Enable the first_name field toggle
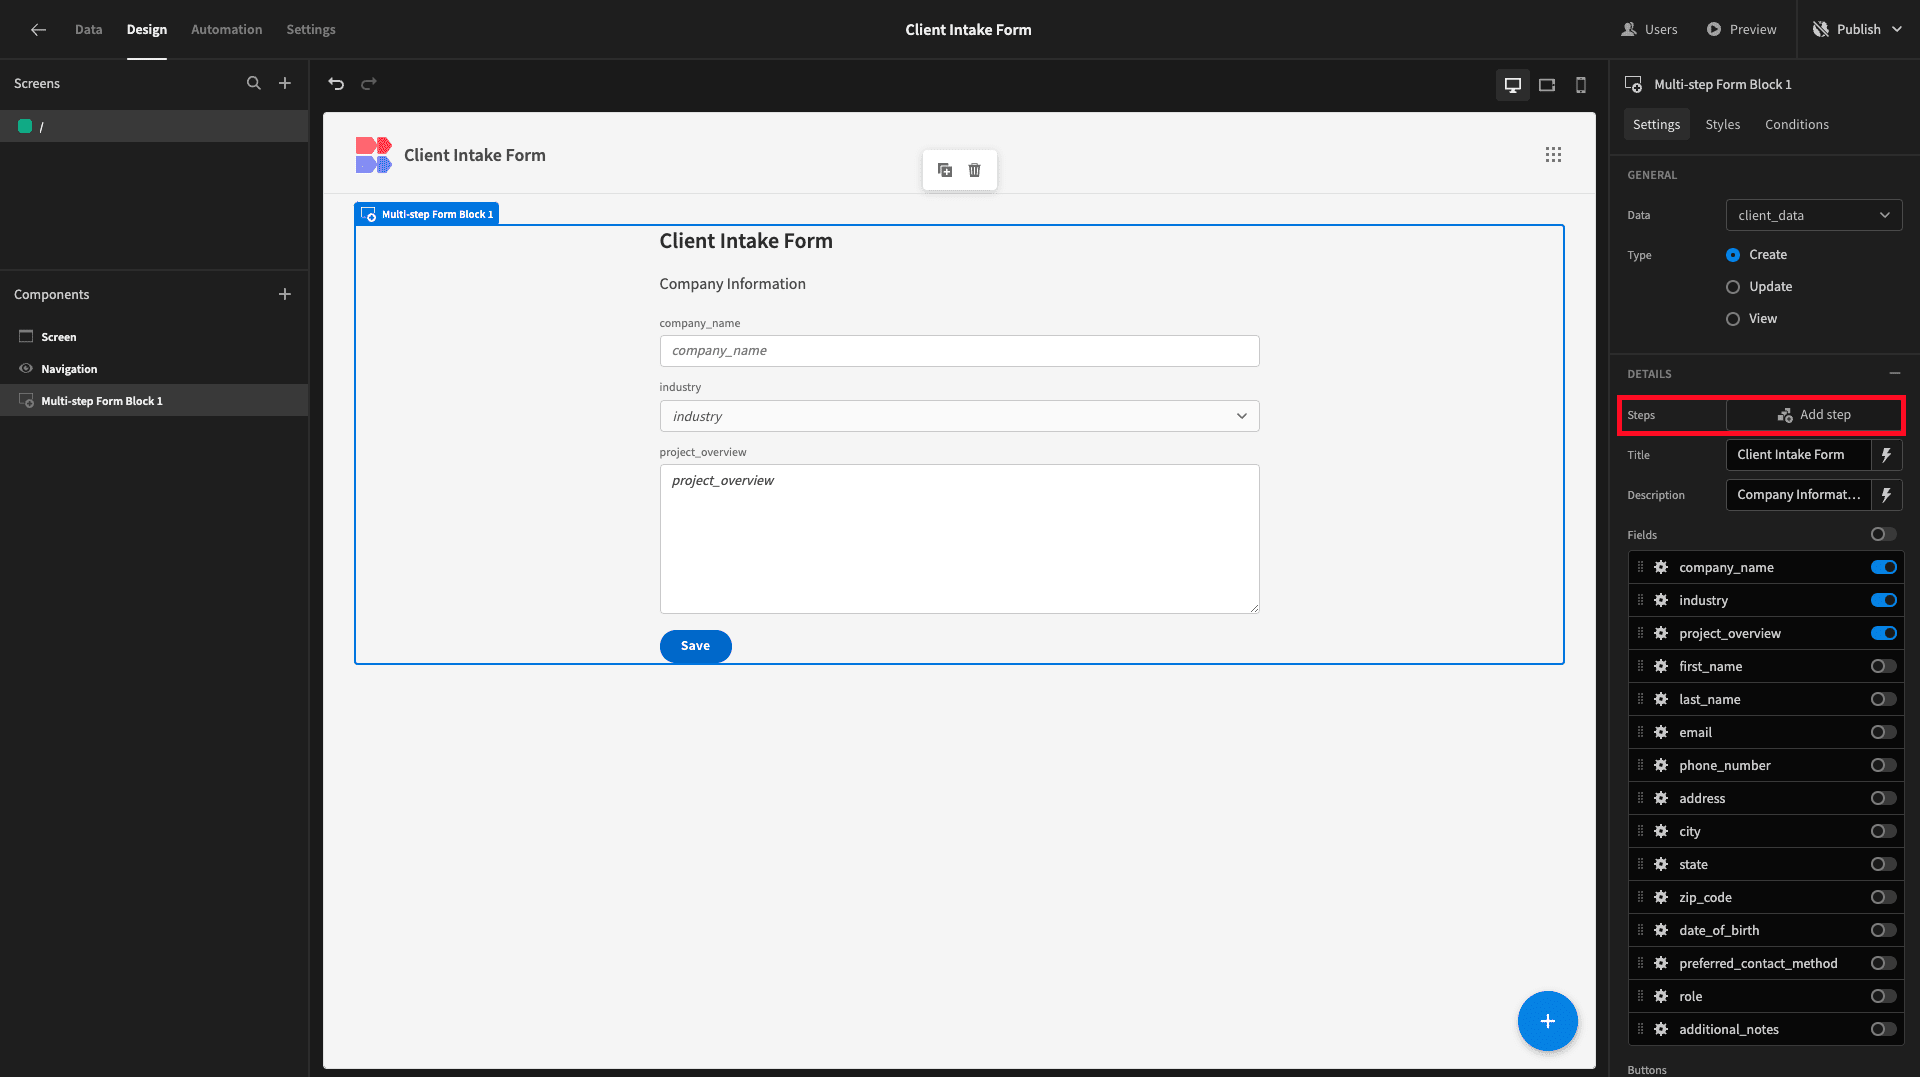The image size is (1920, 1077). click(1884, 666)
